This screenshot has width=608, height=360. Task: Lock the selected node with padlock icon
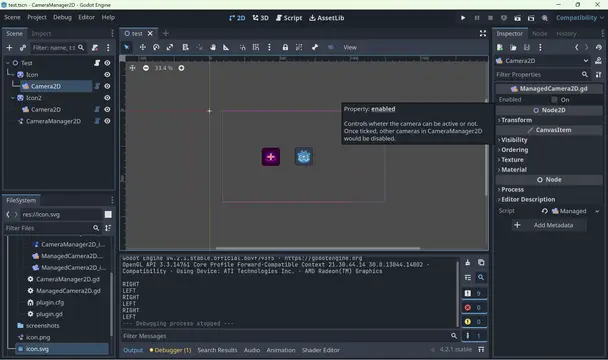[x=285, y=47]
